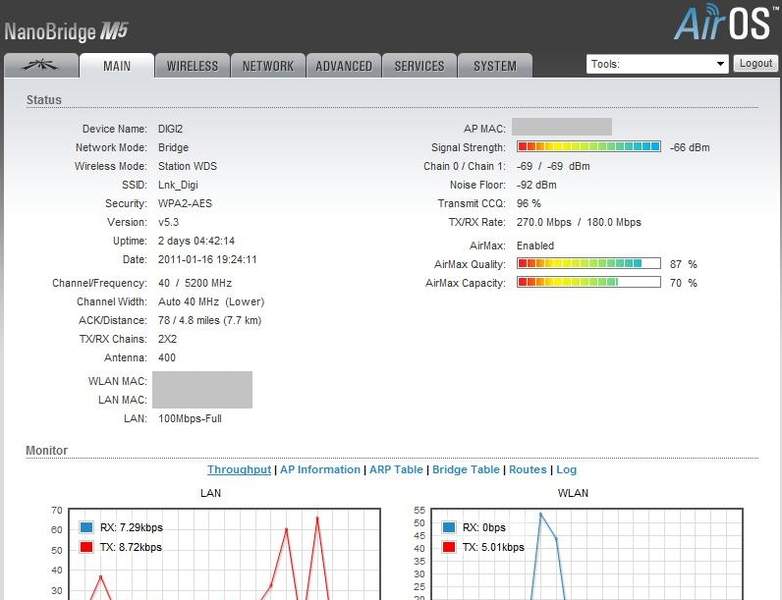Click the LAN throughput chart
The image size is (782, 600).
click(x=224, y=554)
